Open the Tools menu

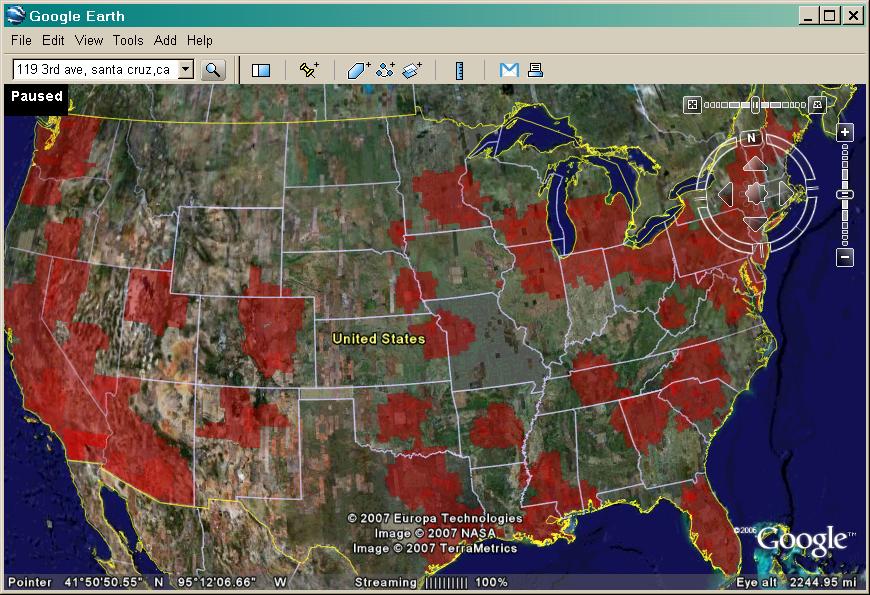pyautogui.click(x=128, y=40)
